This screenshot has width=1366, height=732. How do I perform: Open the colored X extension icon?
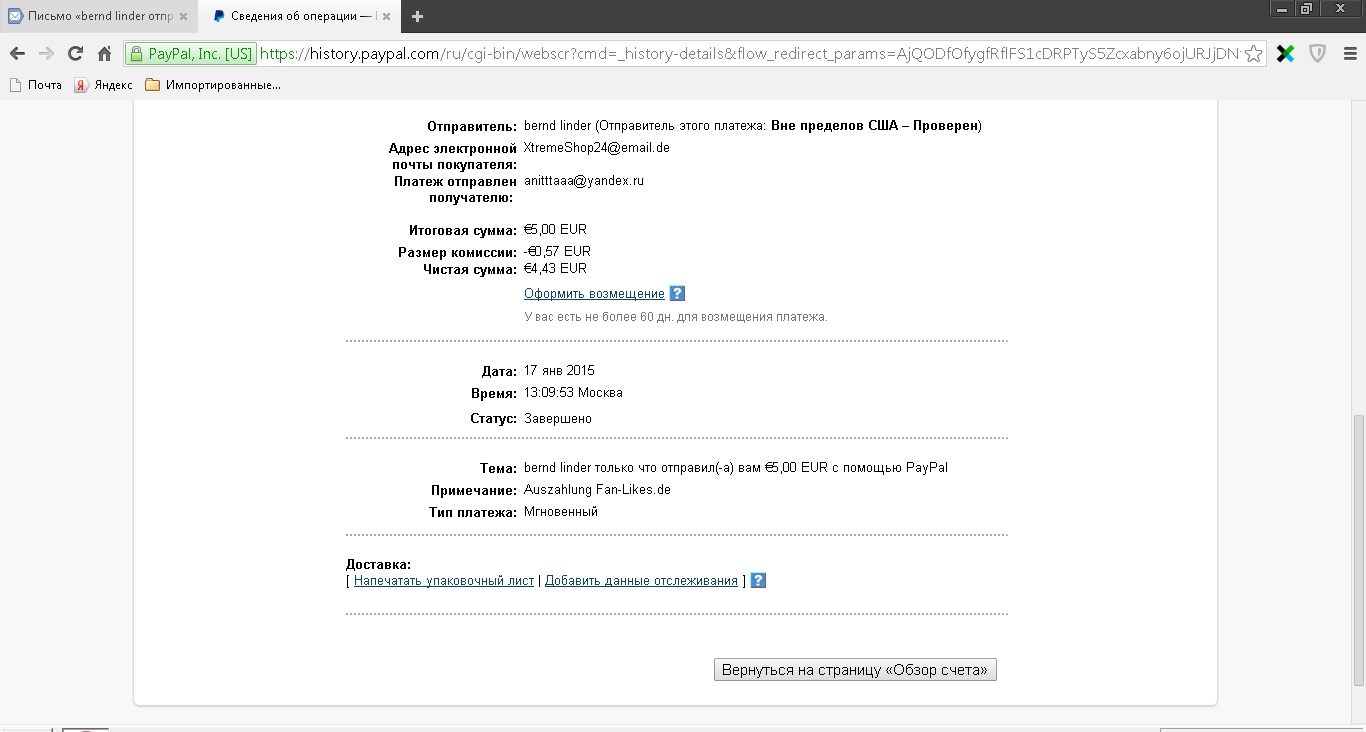coord(1286,54)
